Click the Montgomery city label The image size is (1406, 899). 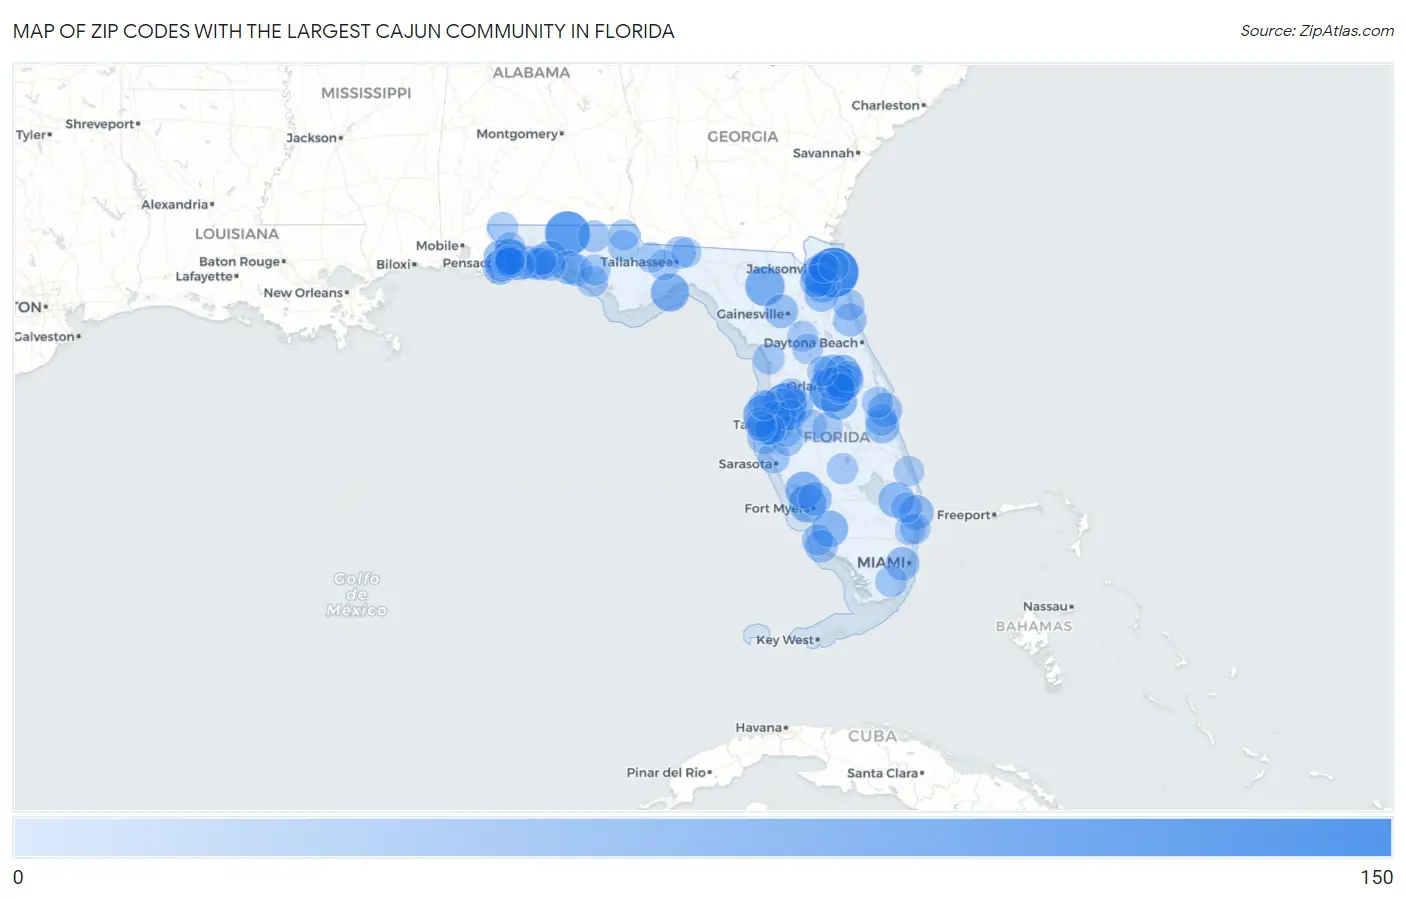tap(517, 134)
